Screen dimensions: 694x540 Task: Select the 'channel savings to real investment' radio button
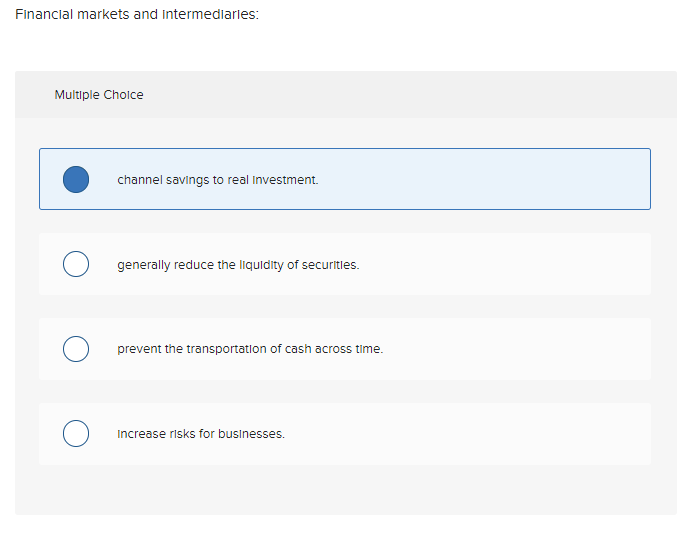(76, 179)
